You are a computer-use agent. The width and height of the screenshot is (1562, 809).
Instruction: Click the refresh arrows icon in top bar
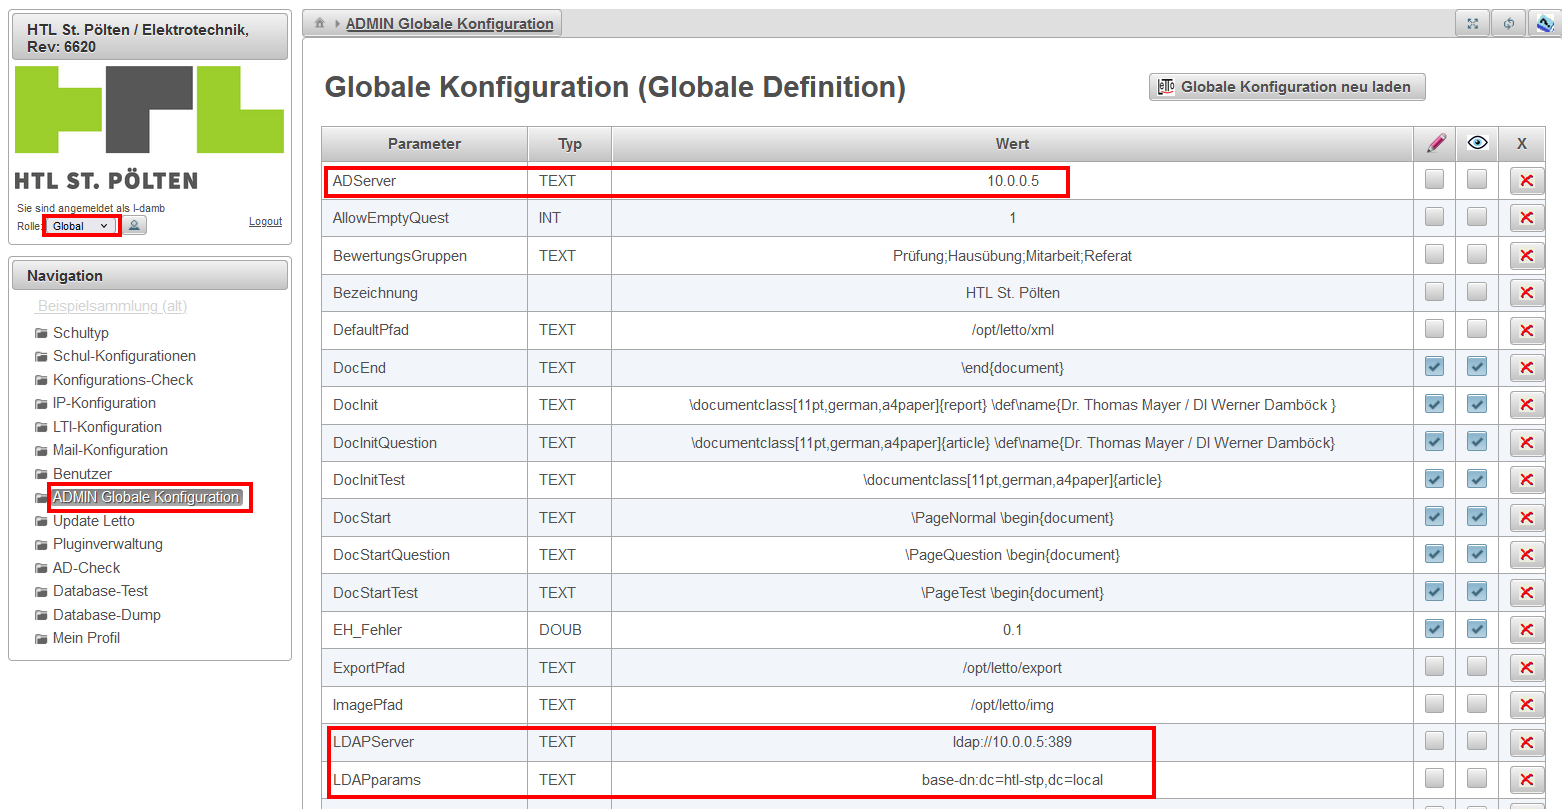click(x=1508, y=24)
